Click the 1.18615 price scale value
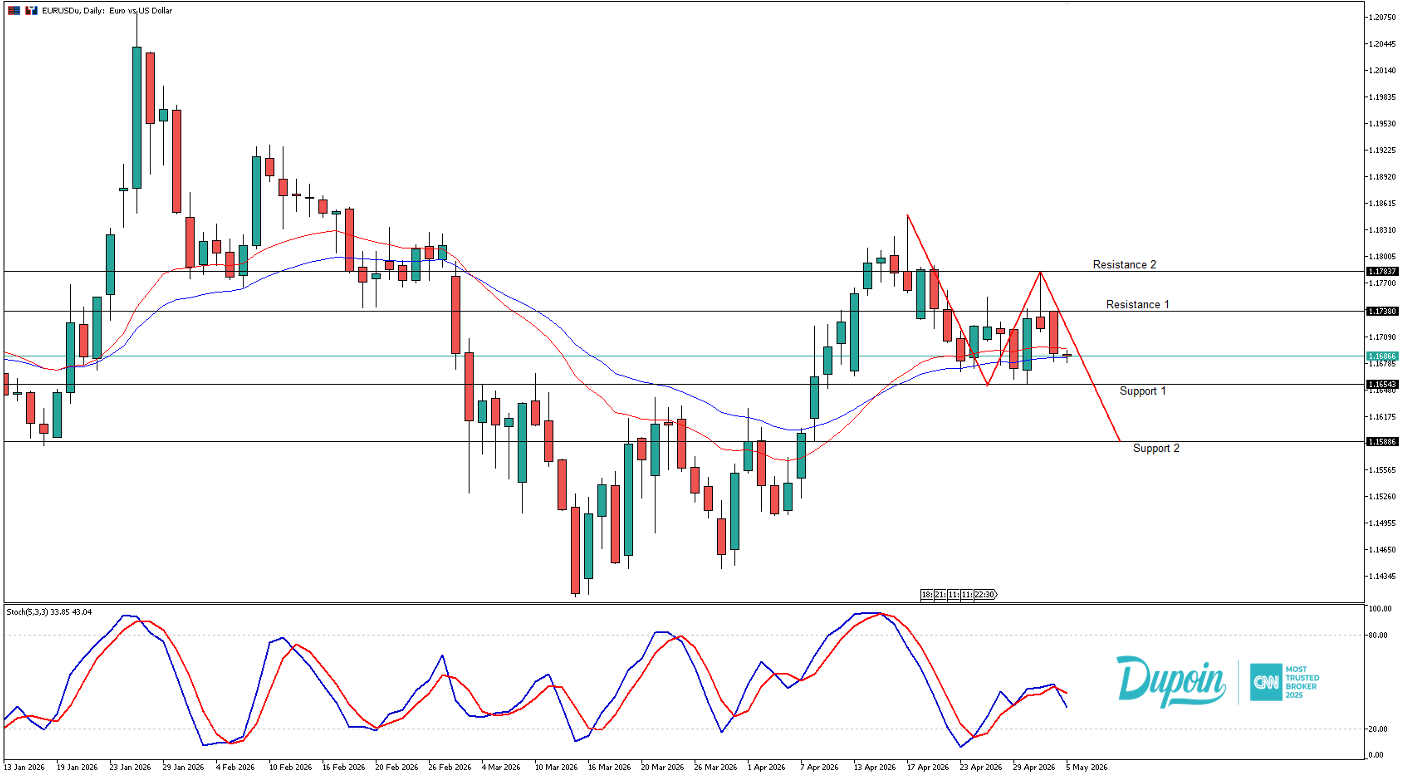Screen dimensions: 1405x780 pos(1383,204)
